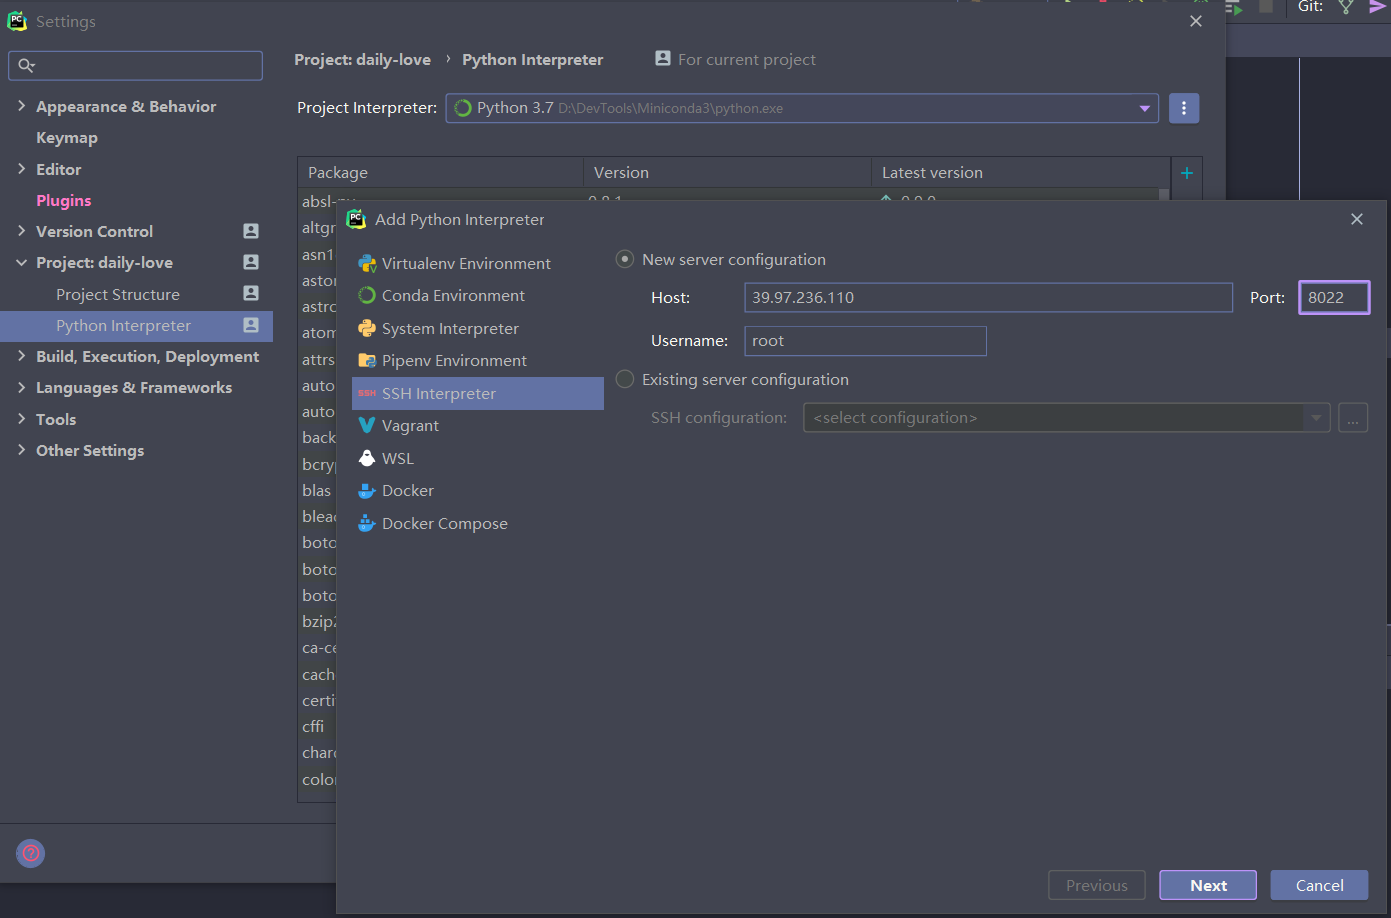This screenshot has height=918, width=1391.
Task: Click the disabled Previous button
Action: 1096,885
